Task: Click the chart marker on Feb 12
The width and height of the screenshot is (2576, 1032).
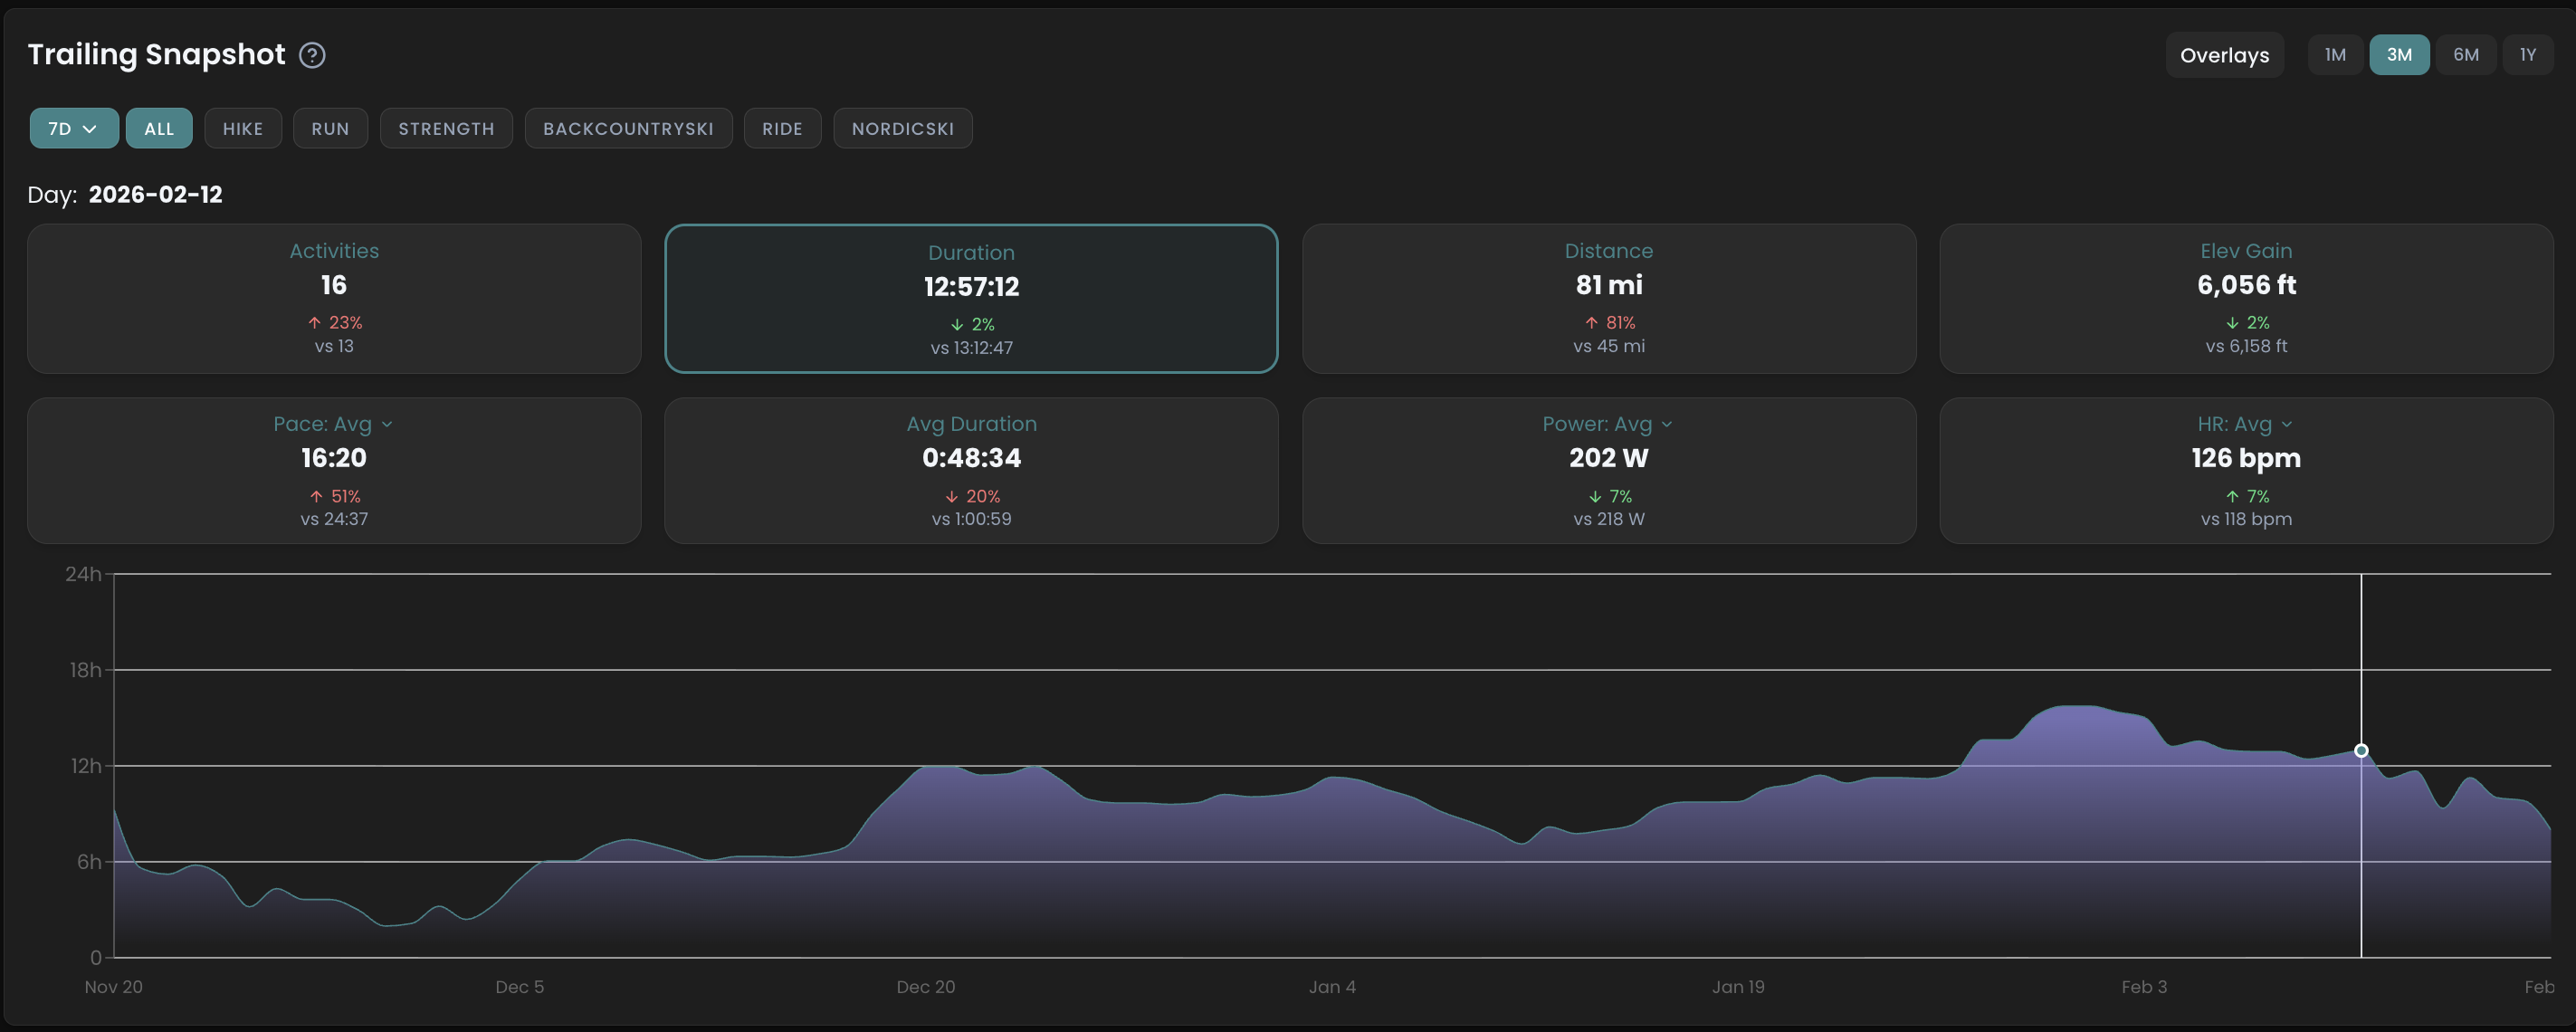Action: point(2361,750)
